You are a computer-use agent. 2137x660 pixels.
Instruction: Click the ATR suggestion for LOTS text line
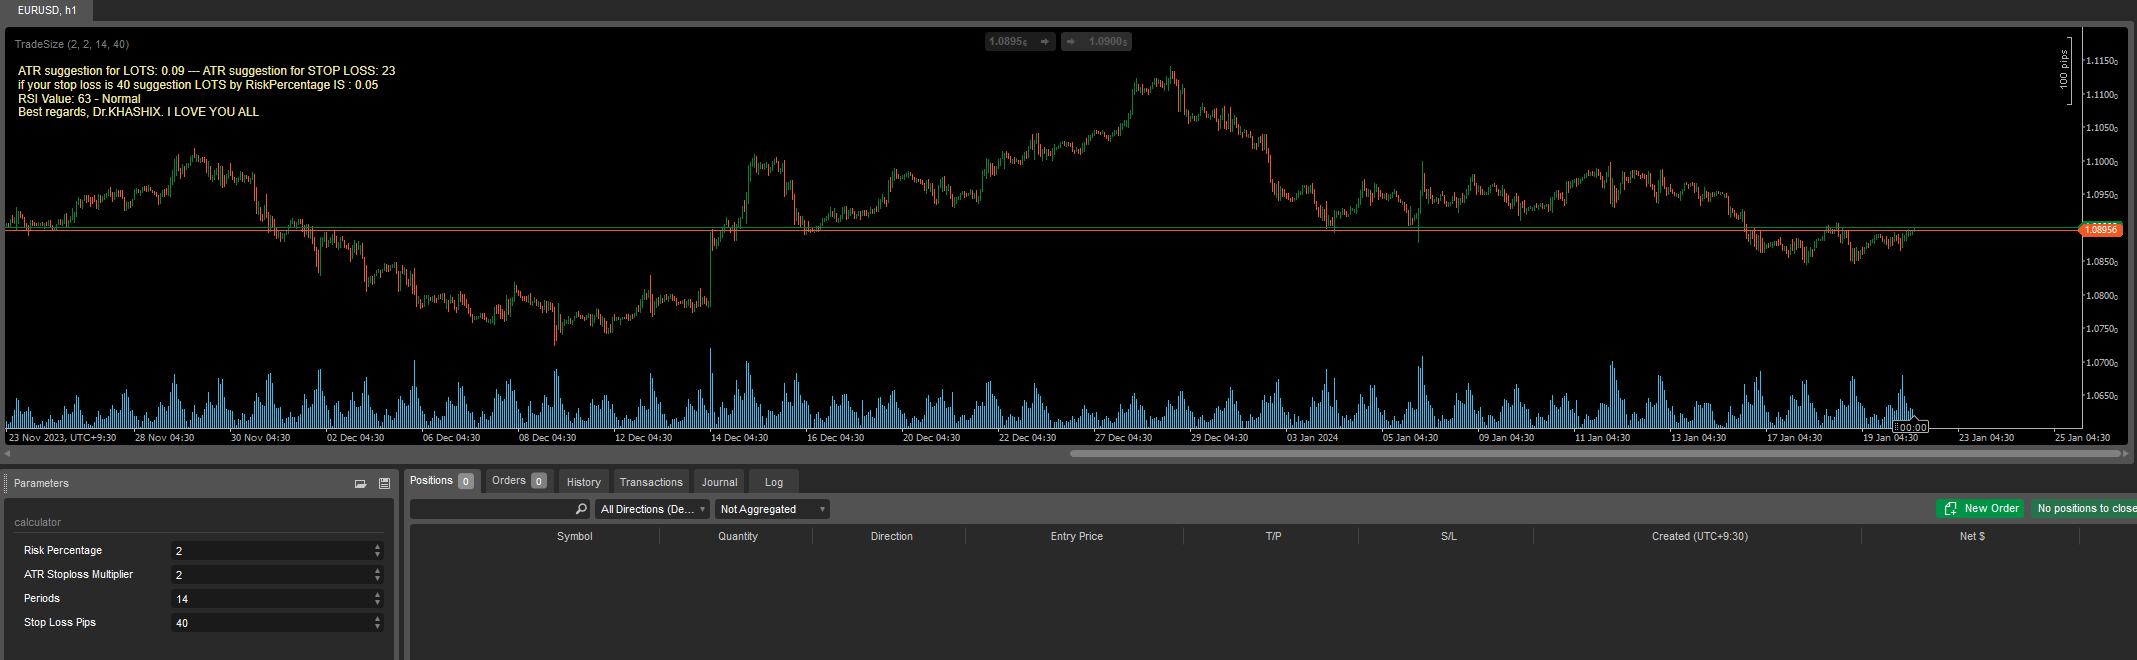click(x=206, y=71)
